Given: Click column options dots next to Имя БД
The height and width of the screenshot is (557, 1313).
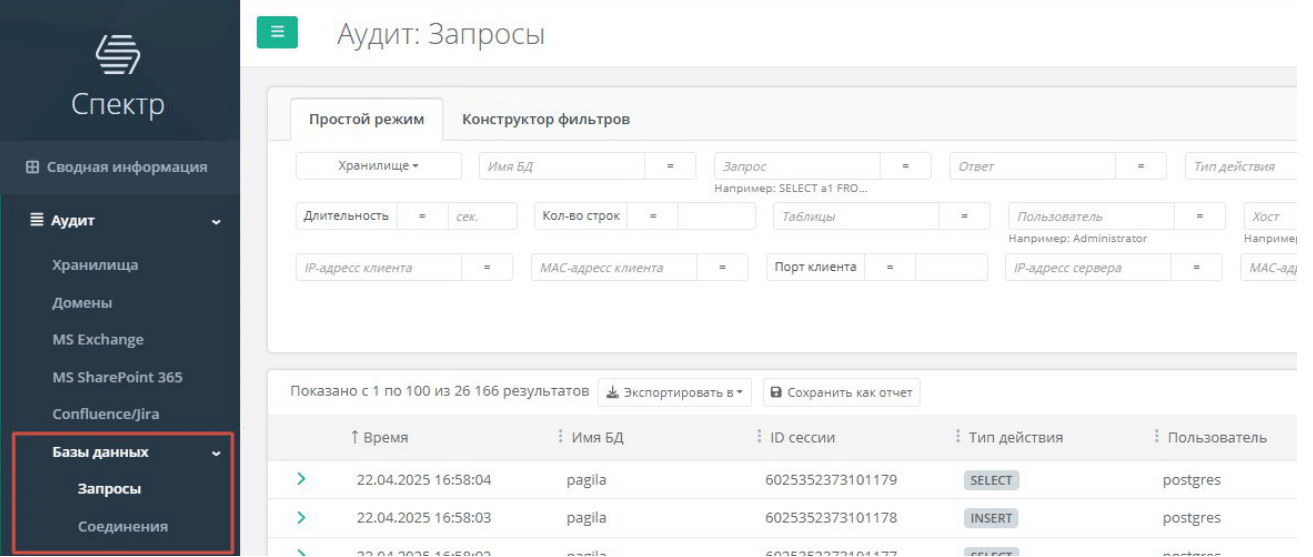Looking at the screenshot, I should (x=560, y=437).
